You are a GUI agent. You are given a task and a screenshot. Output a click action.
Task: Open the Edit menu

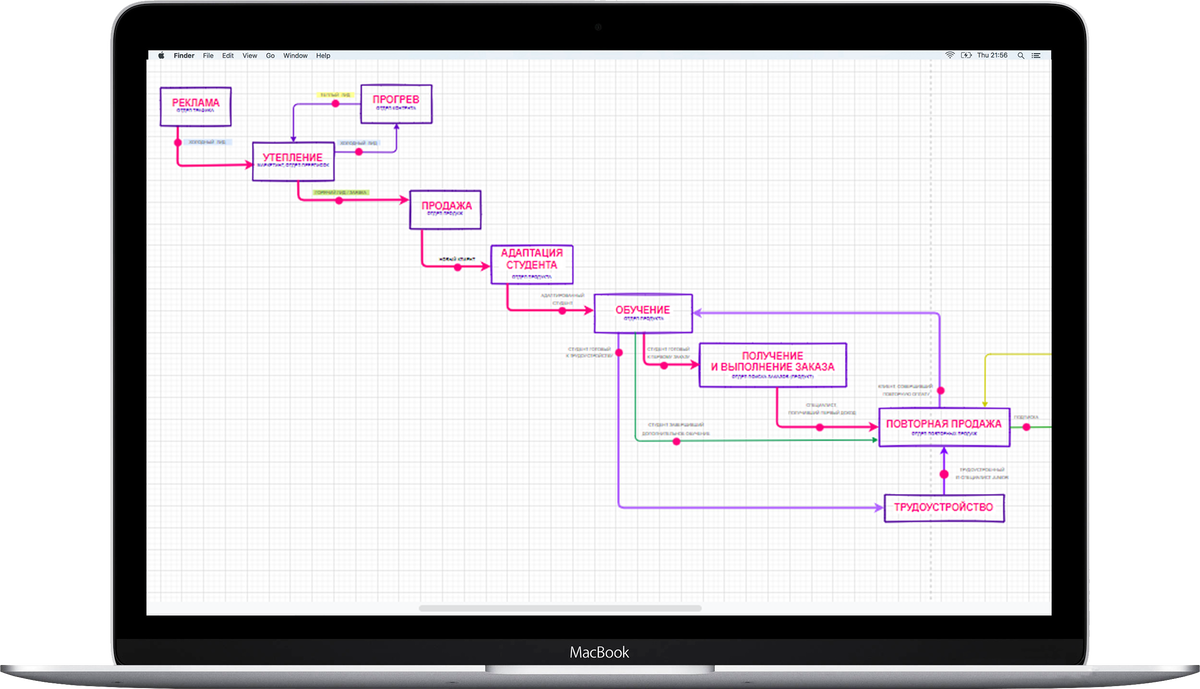tap(228, 56)
